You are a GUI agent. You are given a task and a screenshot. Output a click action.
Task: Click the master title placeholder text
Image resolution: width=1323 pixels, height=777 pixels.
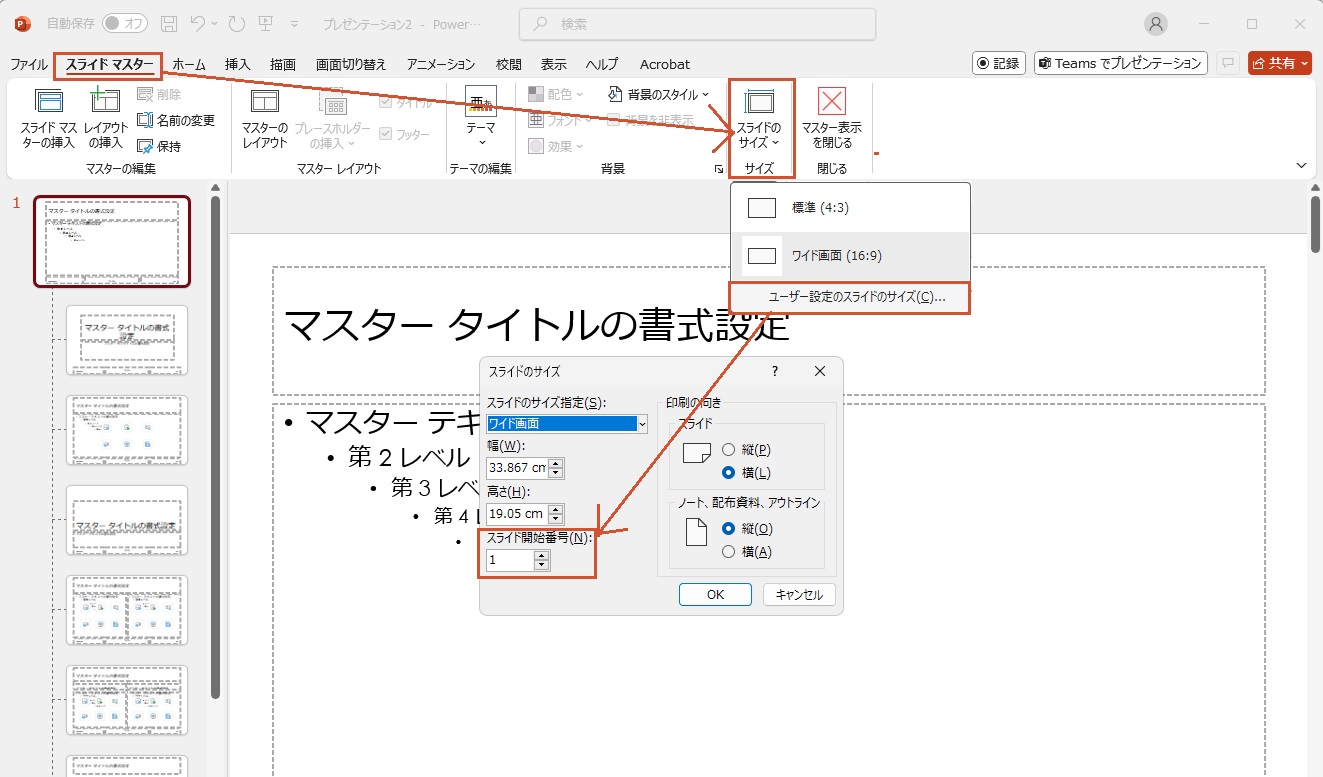(x=536, y=324)
